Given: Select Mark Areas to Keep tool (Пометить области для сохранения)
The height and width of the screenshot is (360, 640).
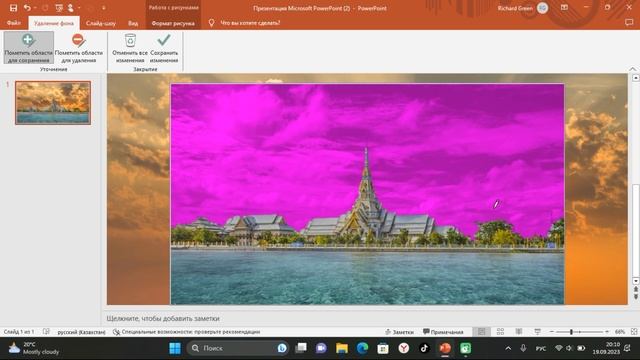Looking at the screenshot, I should tap(29, 48).
